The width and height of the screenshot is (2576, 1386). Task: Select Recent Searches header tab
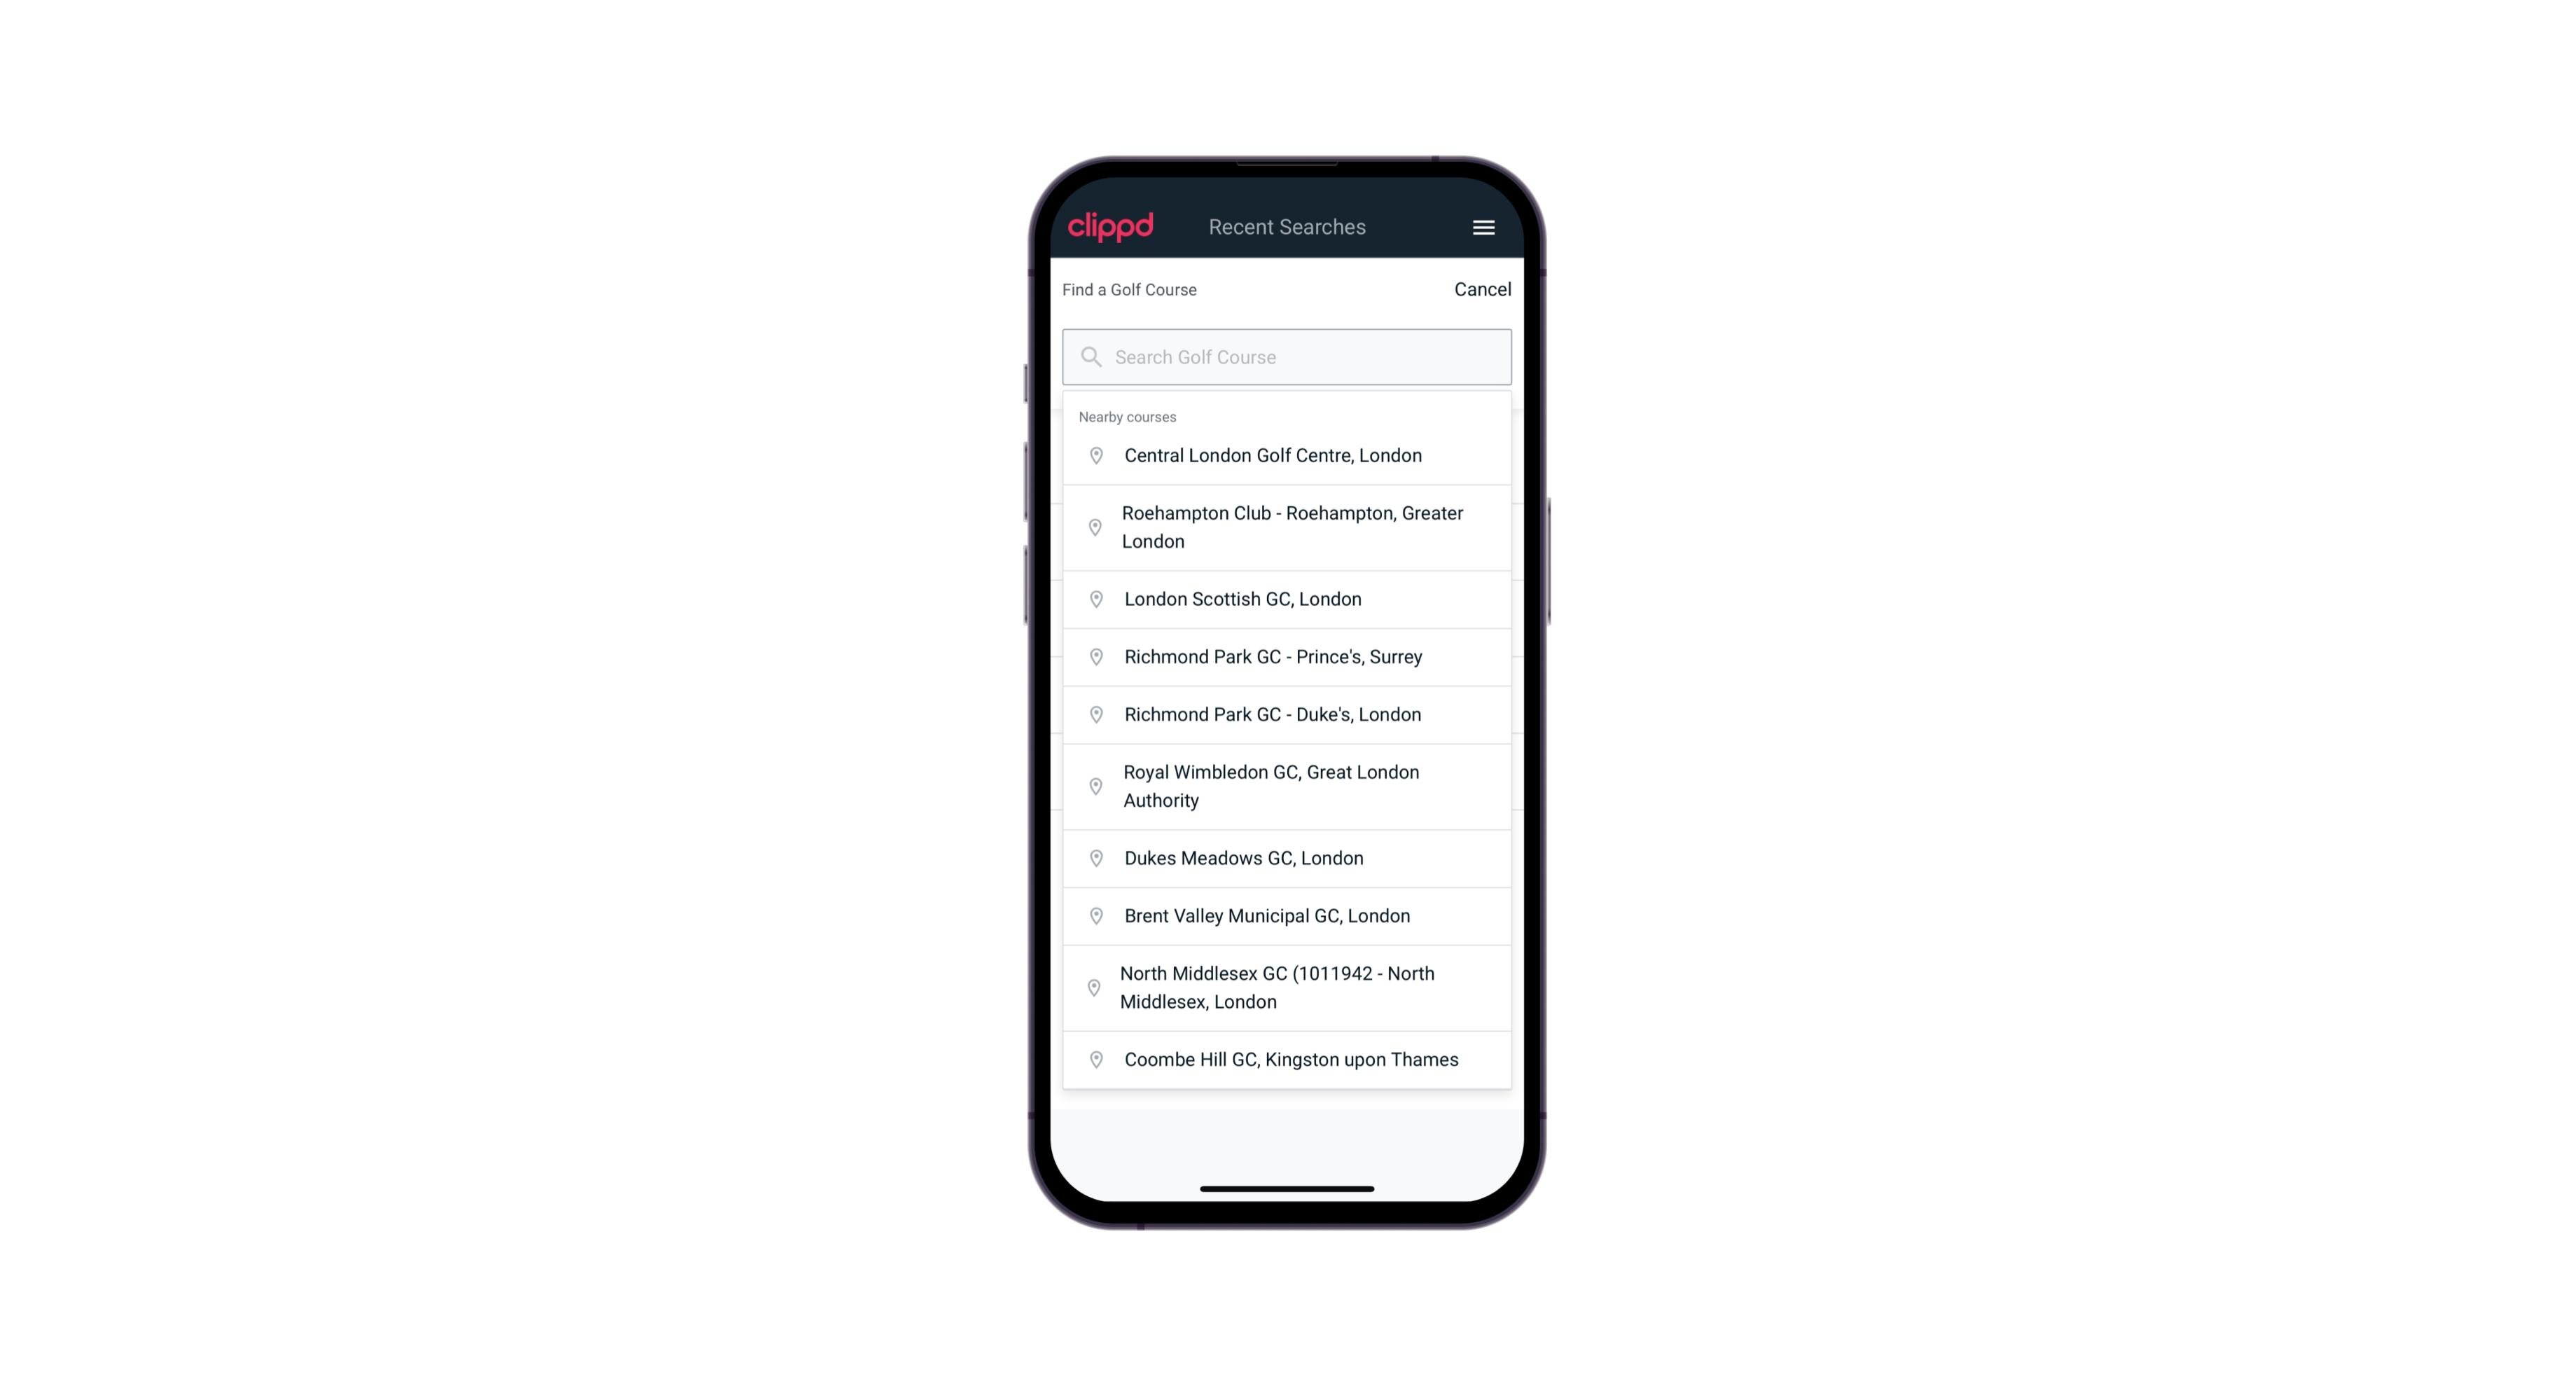(x=1287, y=226)
